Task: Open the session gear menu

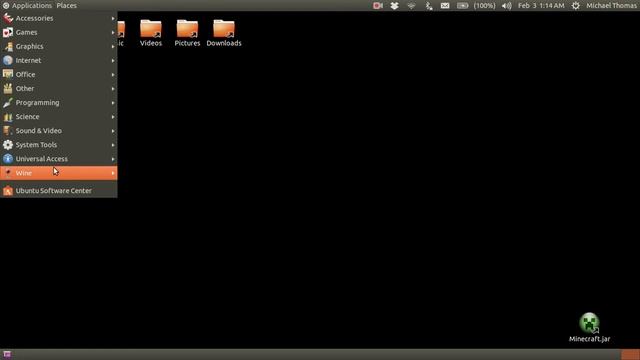Action: tap(576, 5)
